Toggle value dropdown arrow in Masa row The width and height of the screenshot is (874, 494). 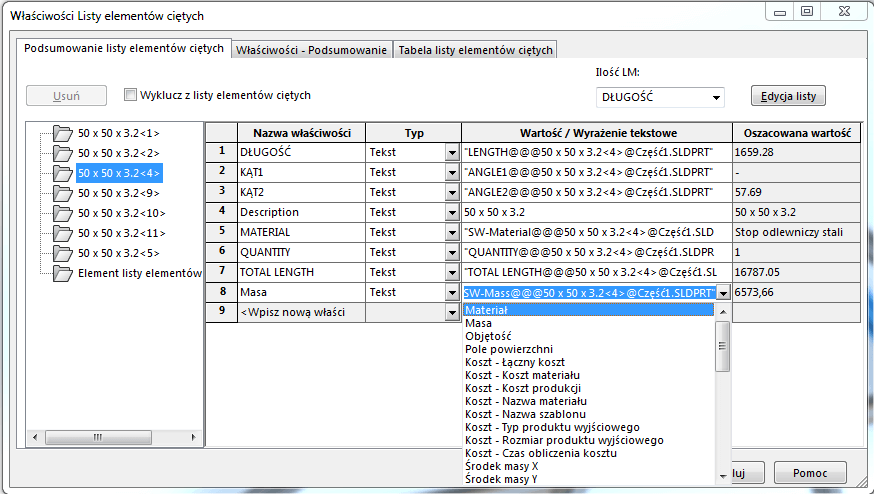(x=723, y=293)
